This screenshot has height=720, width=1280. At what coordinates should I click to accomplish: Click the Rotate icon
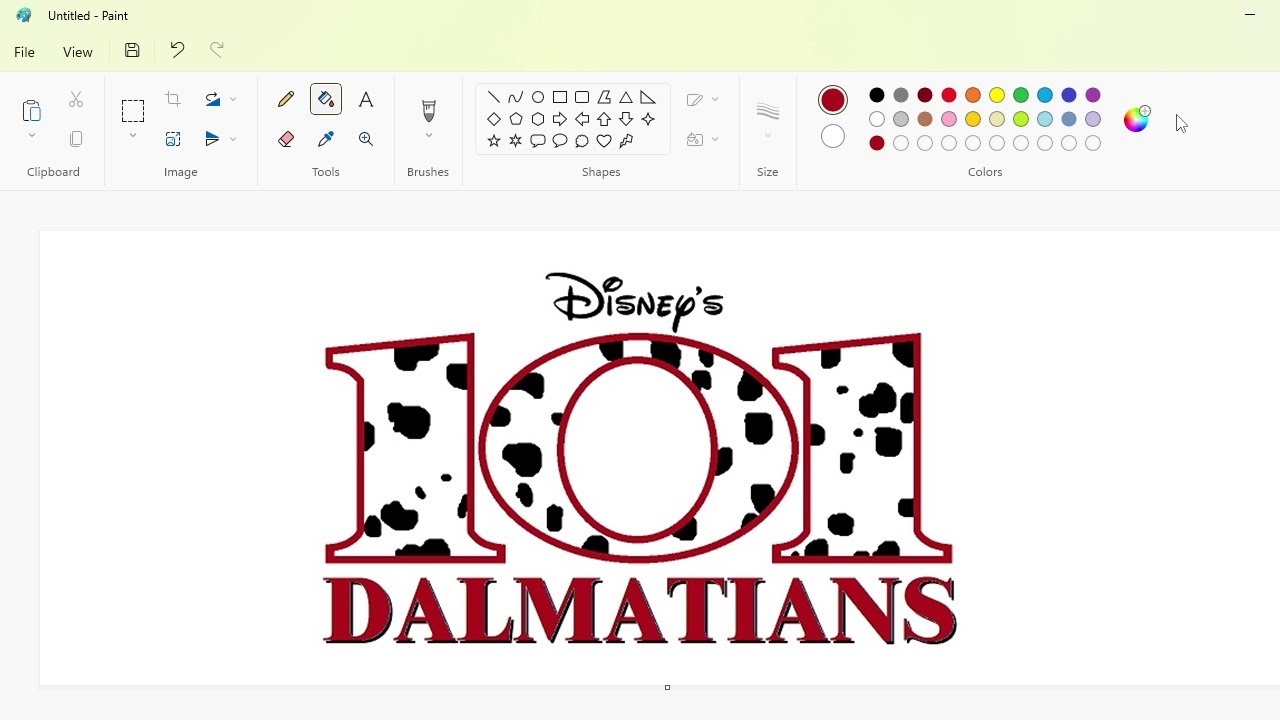(x=212, y=99)
